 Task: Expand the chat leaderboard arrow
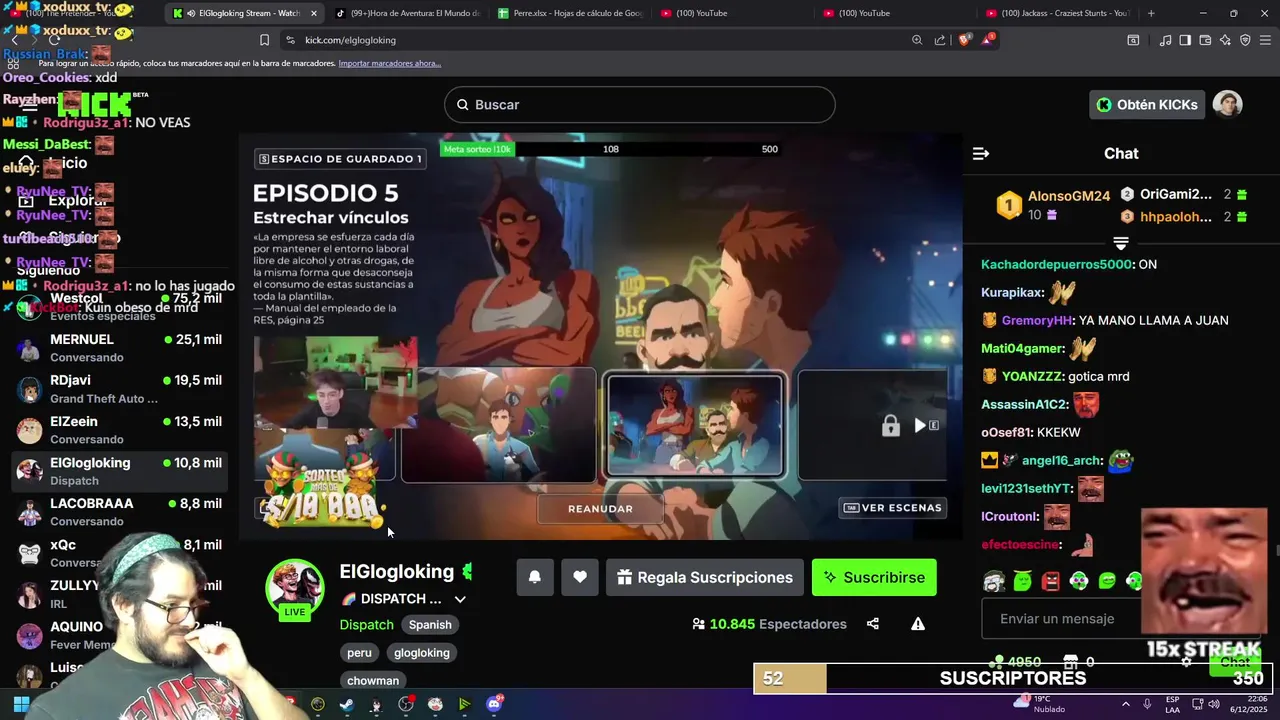coord(1121,243)
